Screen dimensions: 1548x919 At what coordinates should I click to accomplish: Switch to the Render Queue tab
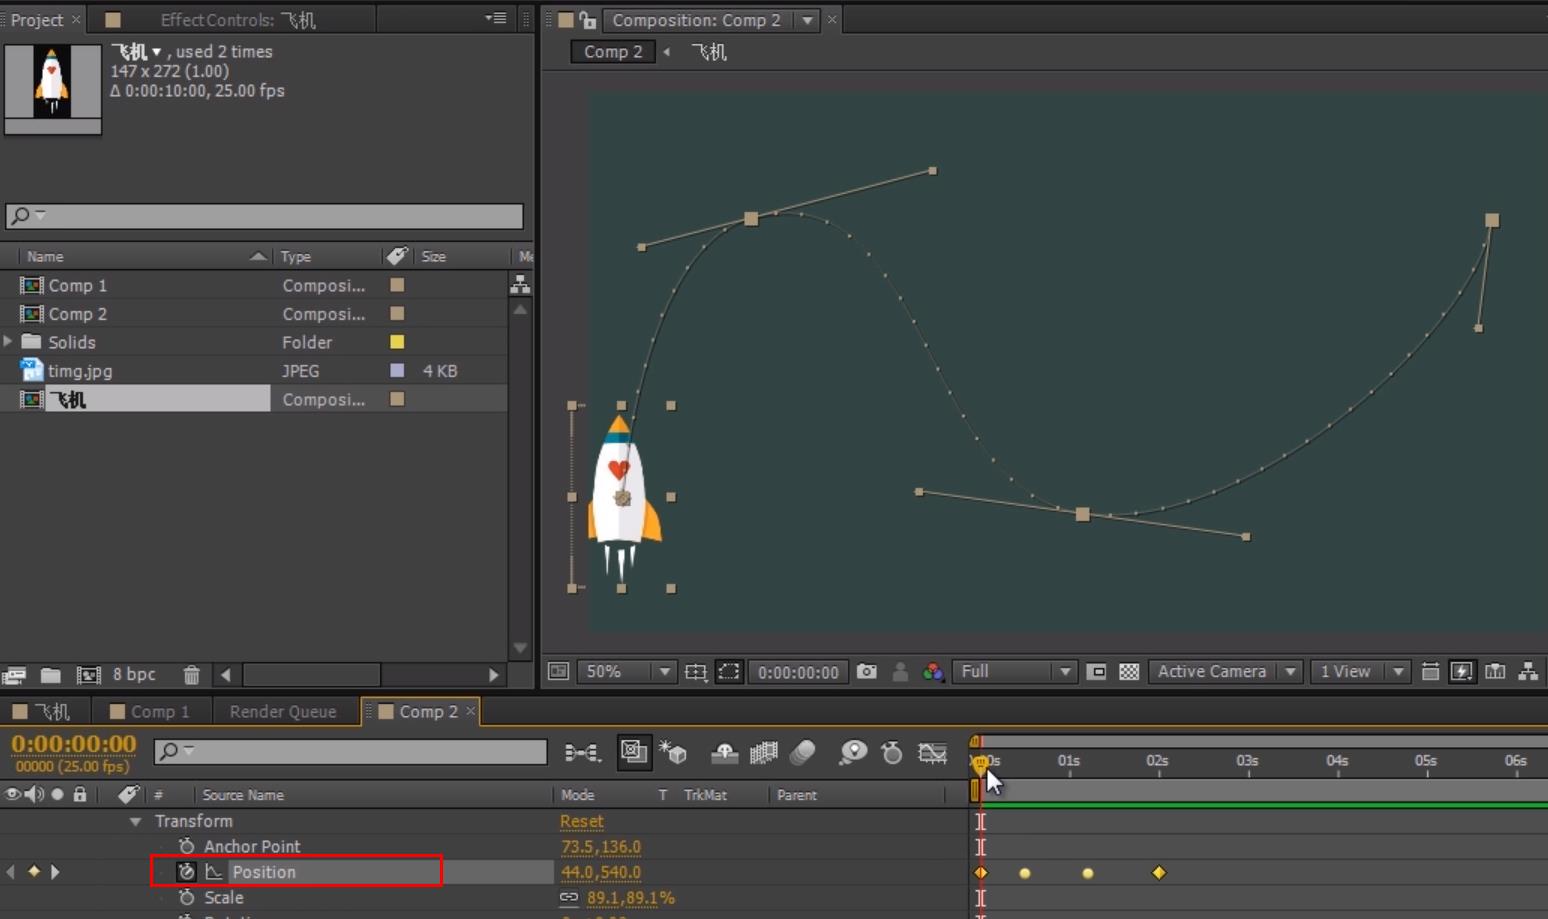pos(282,712)
